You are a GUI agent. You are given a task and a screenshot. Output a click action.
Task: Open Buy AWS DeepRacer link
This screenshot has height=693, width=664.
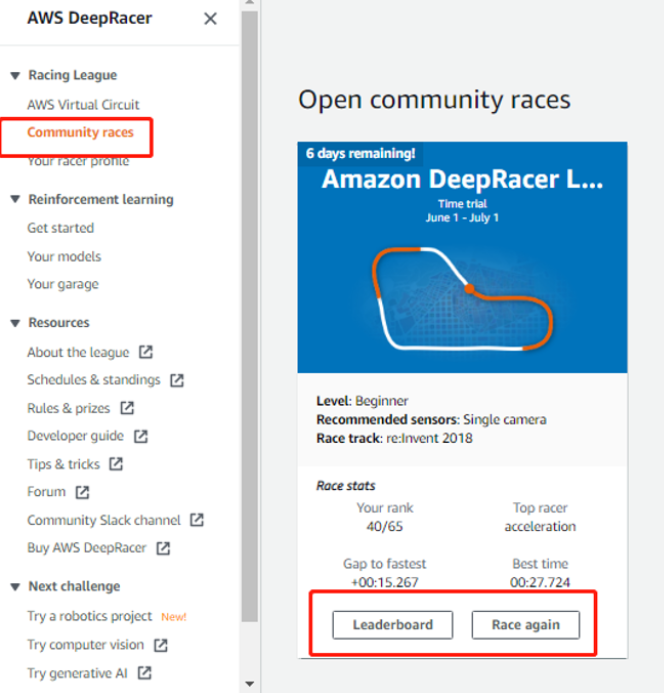87,548
